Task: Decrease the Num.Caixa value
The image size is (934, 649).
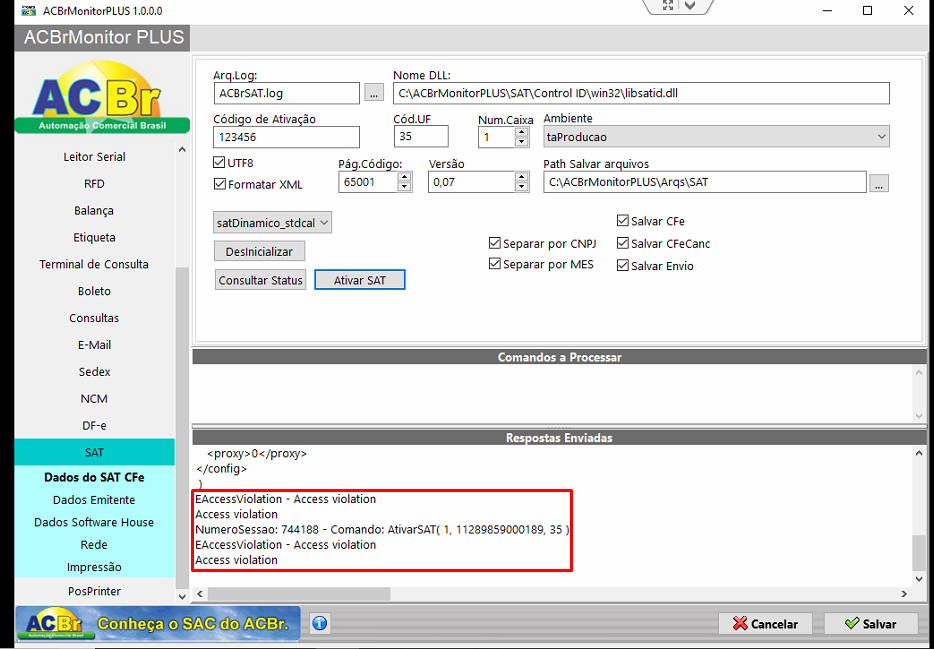Action: pos(522,142)
